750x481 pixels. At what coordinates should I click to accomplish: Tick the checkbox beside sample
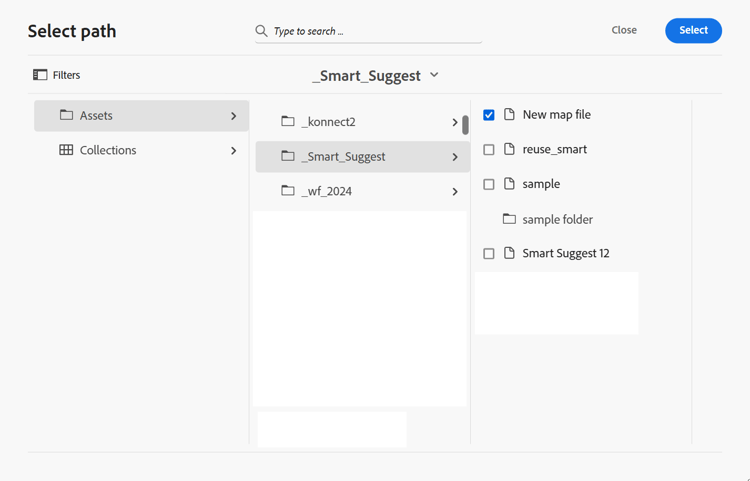point(489,184)
